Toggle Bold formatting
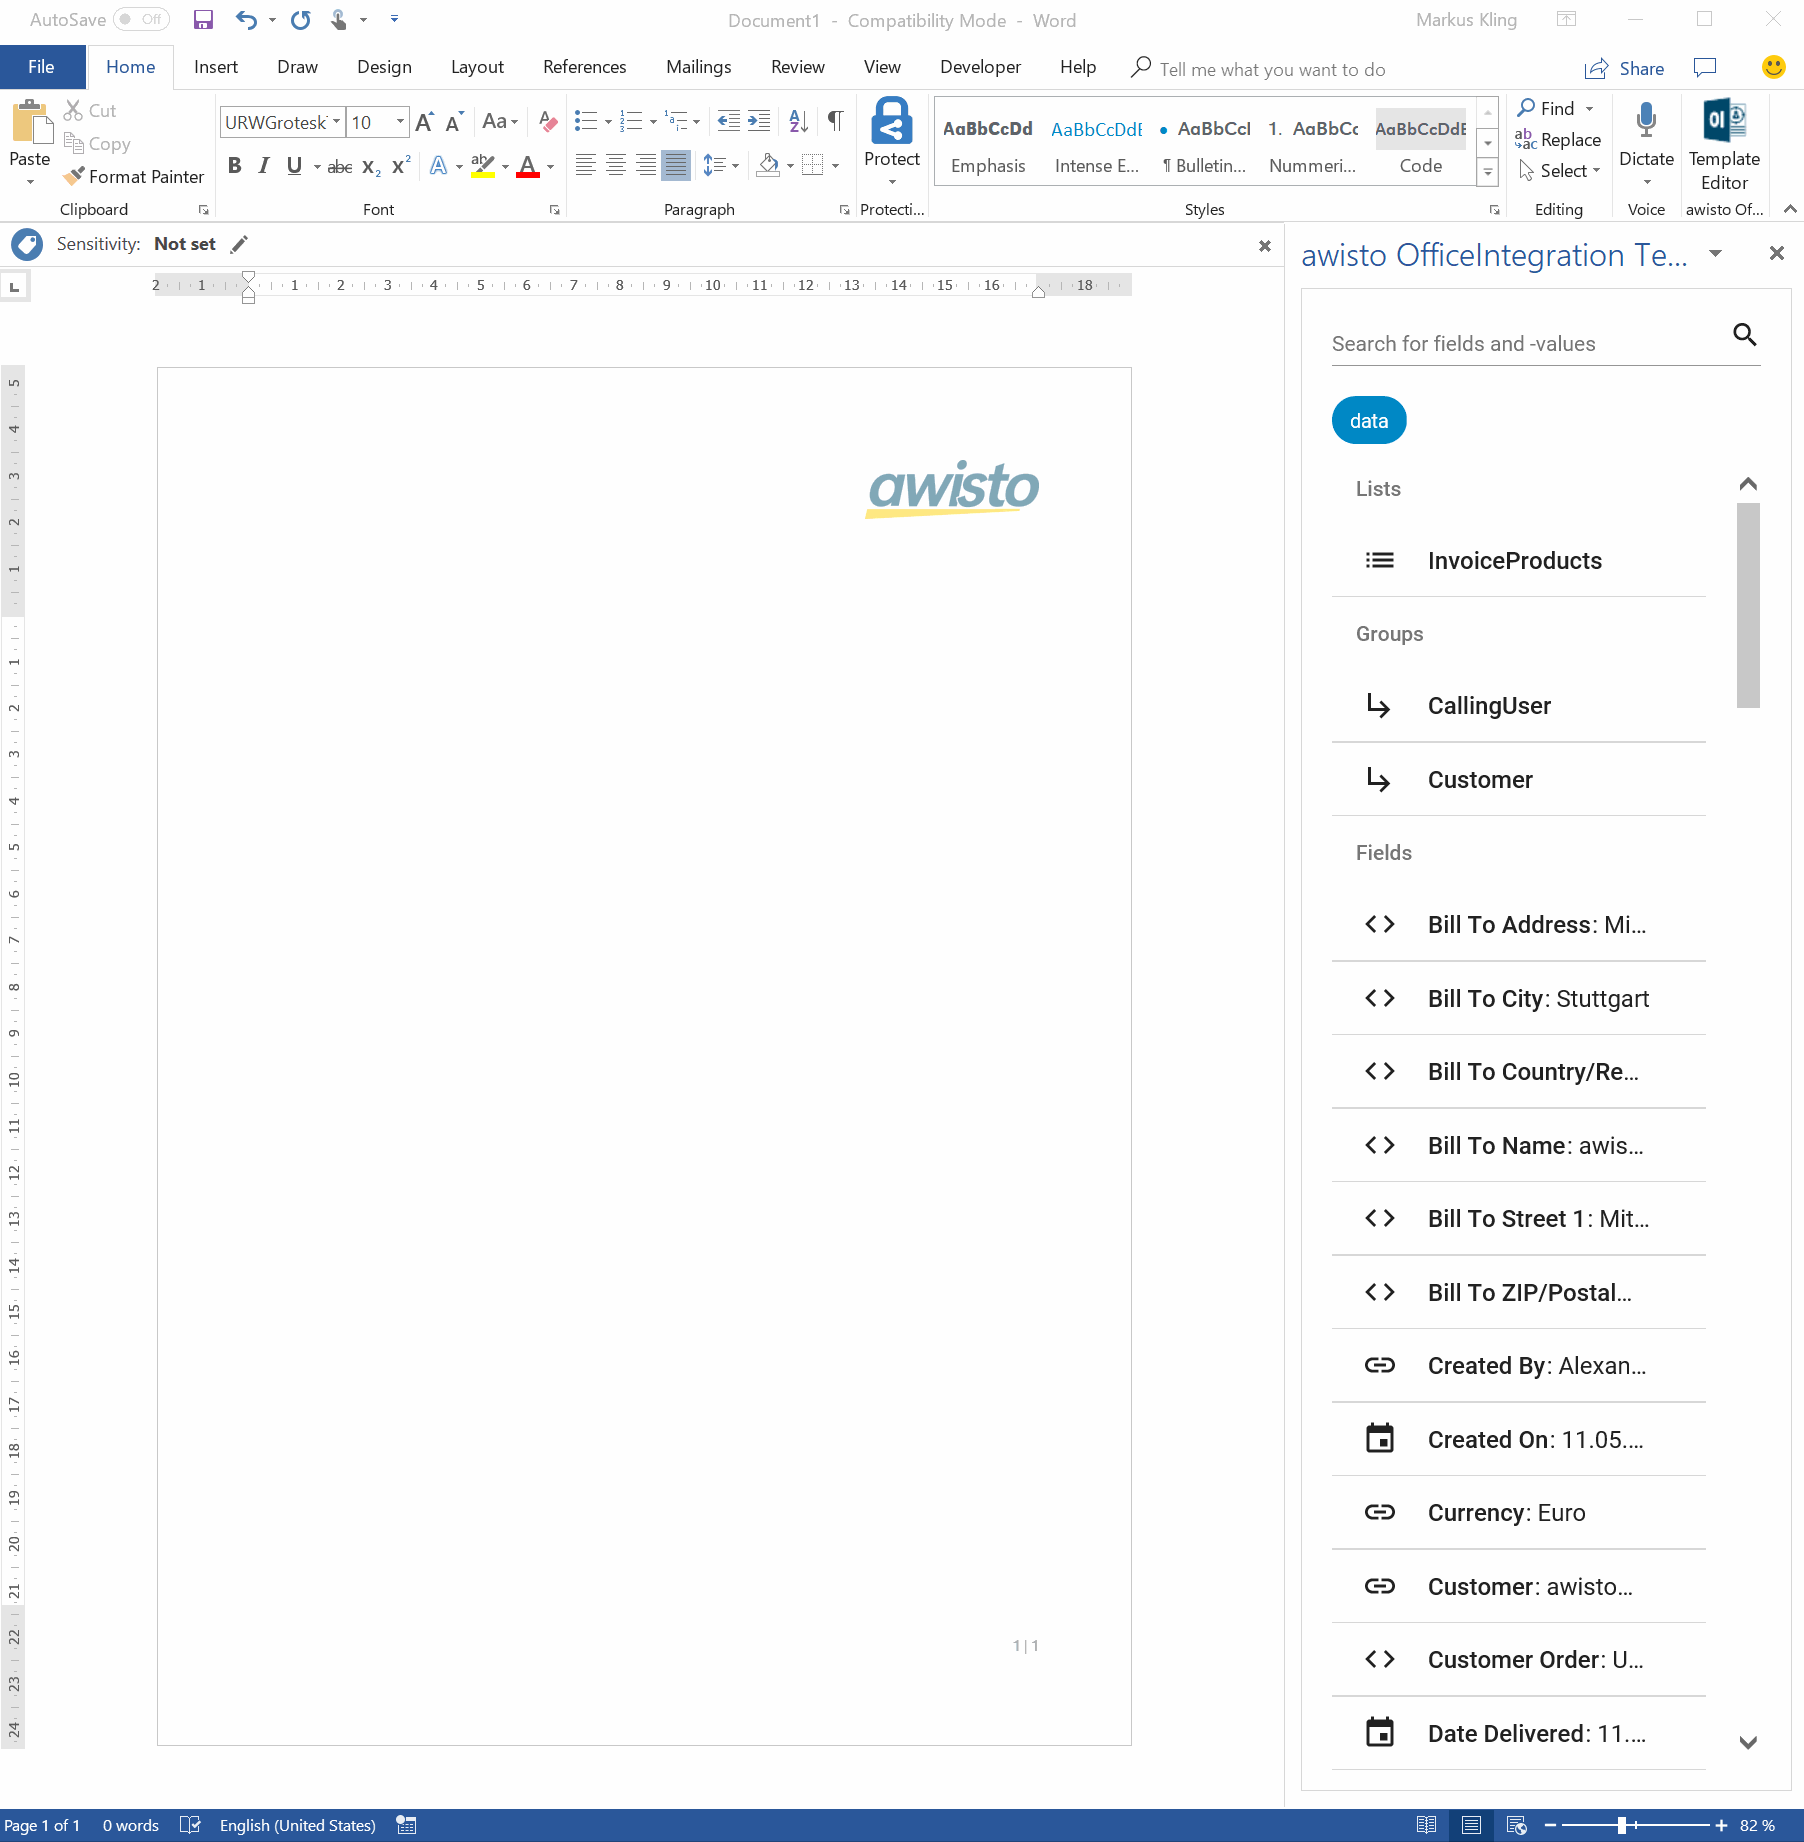The image size is (1804, 1842). 235,166
